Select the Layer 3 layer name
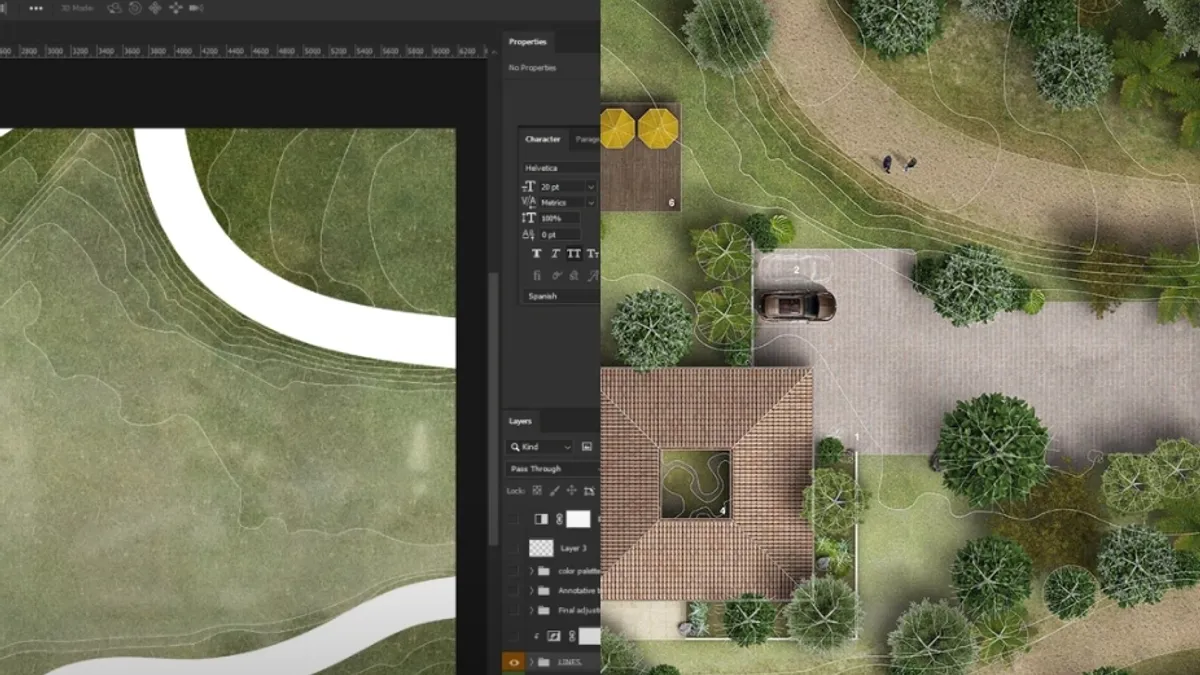 coord(573,548)
